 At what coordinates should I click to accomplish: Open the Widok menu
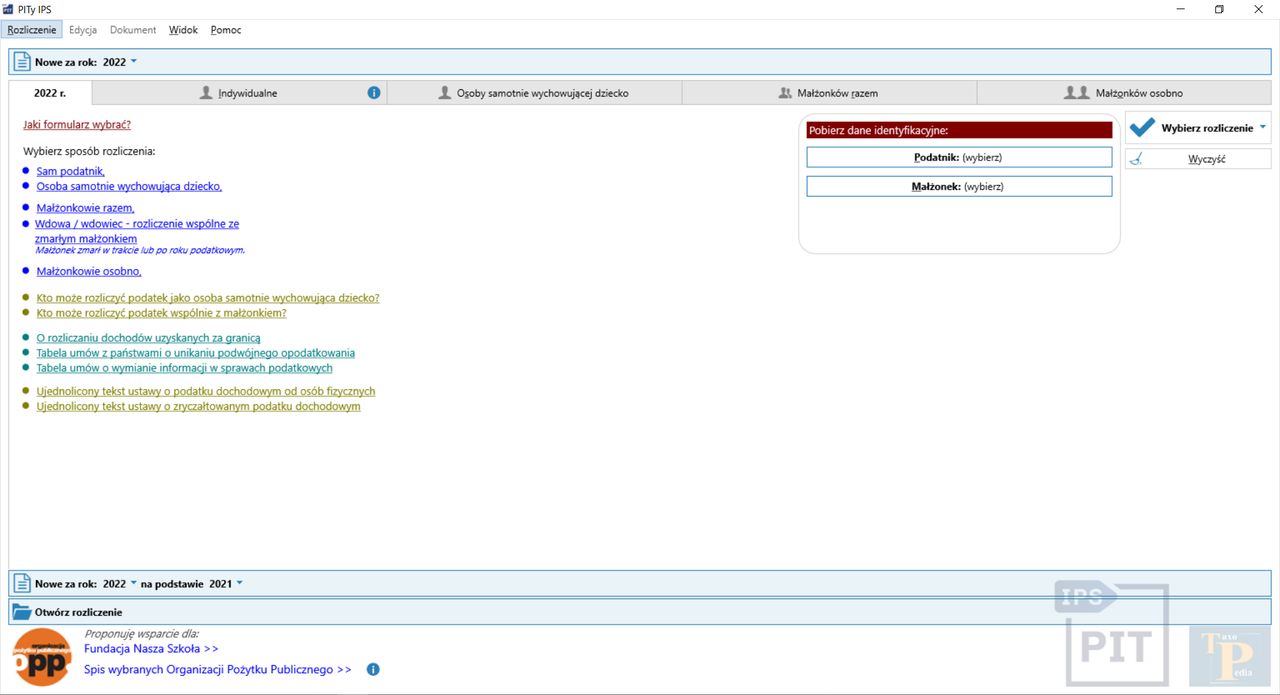pyautogui.click(x=183, y=30)
